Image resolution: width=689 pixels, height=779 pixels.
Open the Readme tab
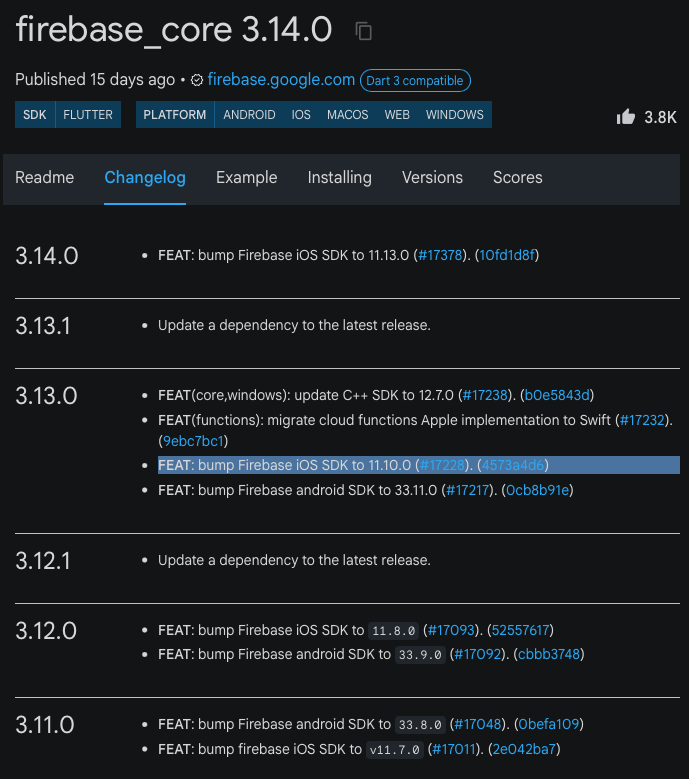(45, 177)
